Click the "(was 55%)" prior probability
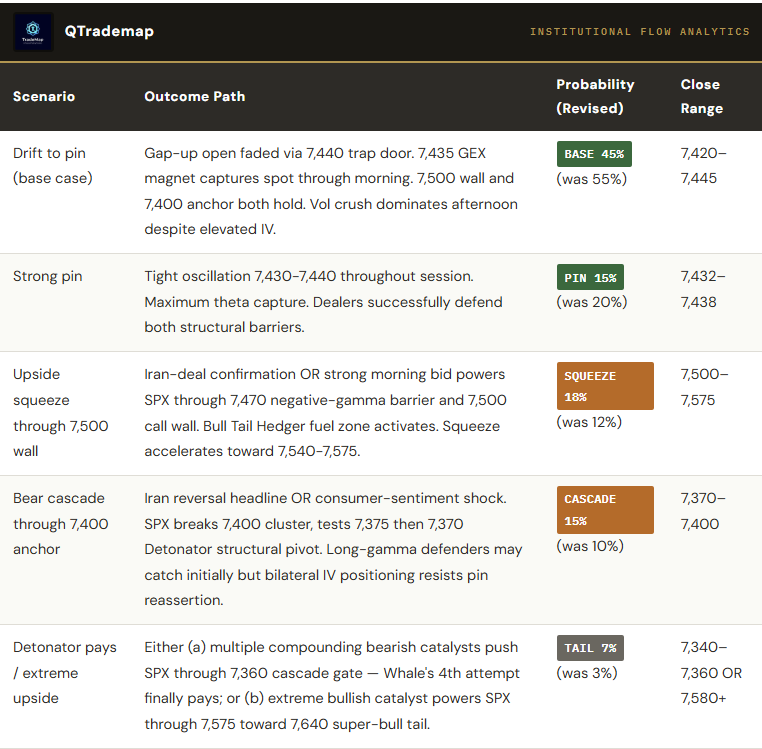Image resolution: width=762 pixels, height=749 pixels. (591, 179)
